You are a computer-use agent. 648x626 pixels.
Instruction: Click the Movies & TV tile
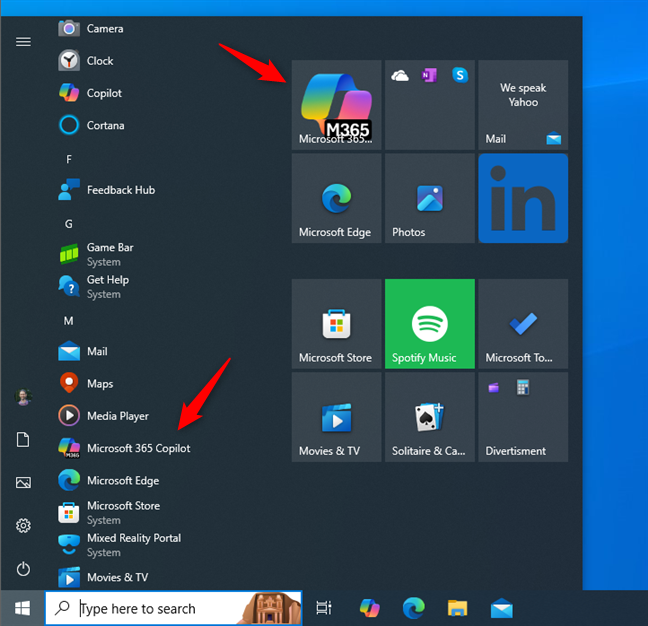point(336,417)
